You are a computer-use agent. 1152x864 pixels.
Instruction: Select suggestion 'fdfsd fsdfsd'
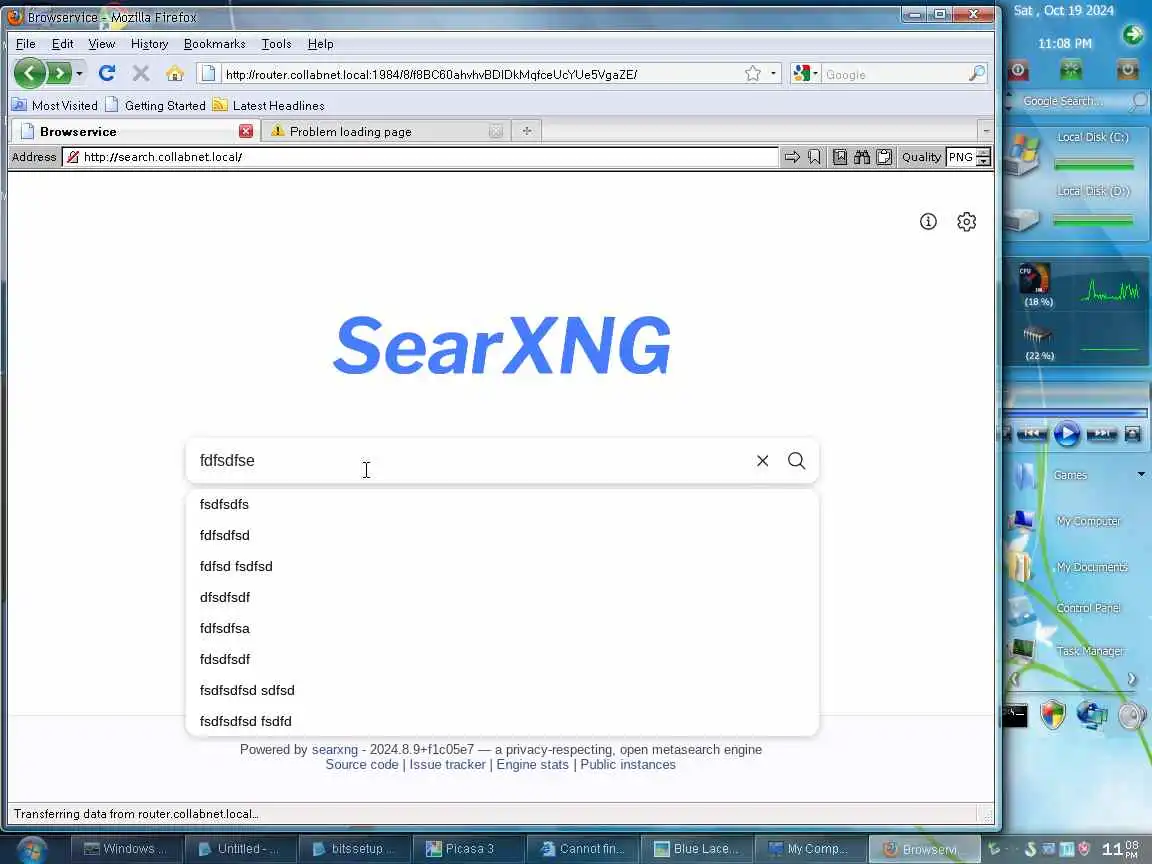[x=503, y=566]
